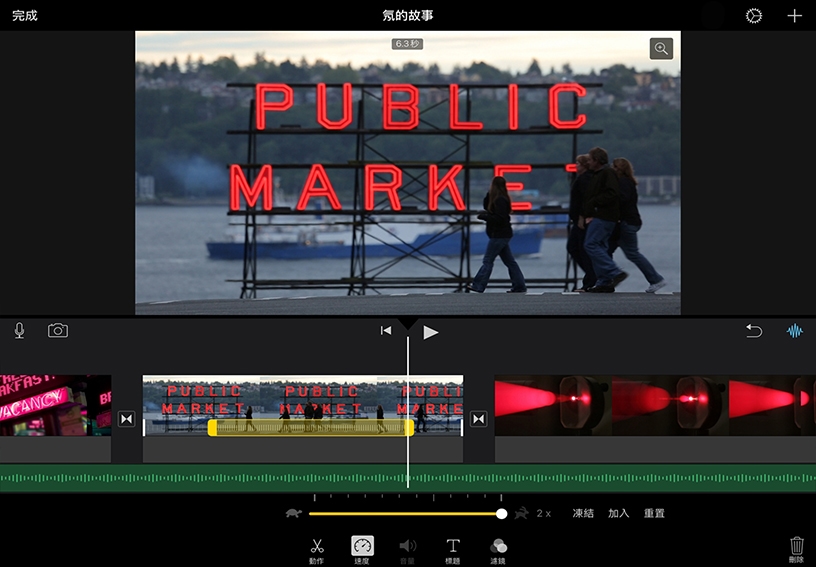Play the video preview
Image resolution: width=816 pixels, height=567 pixels.
click(431, 332)
